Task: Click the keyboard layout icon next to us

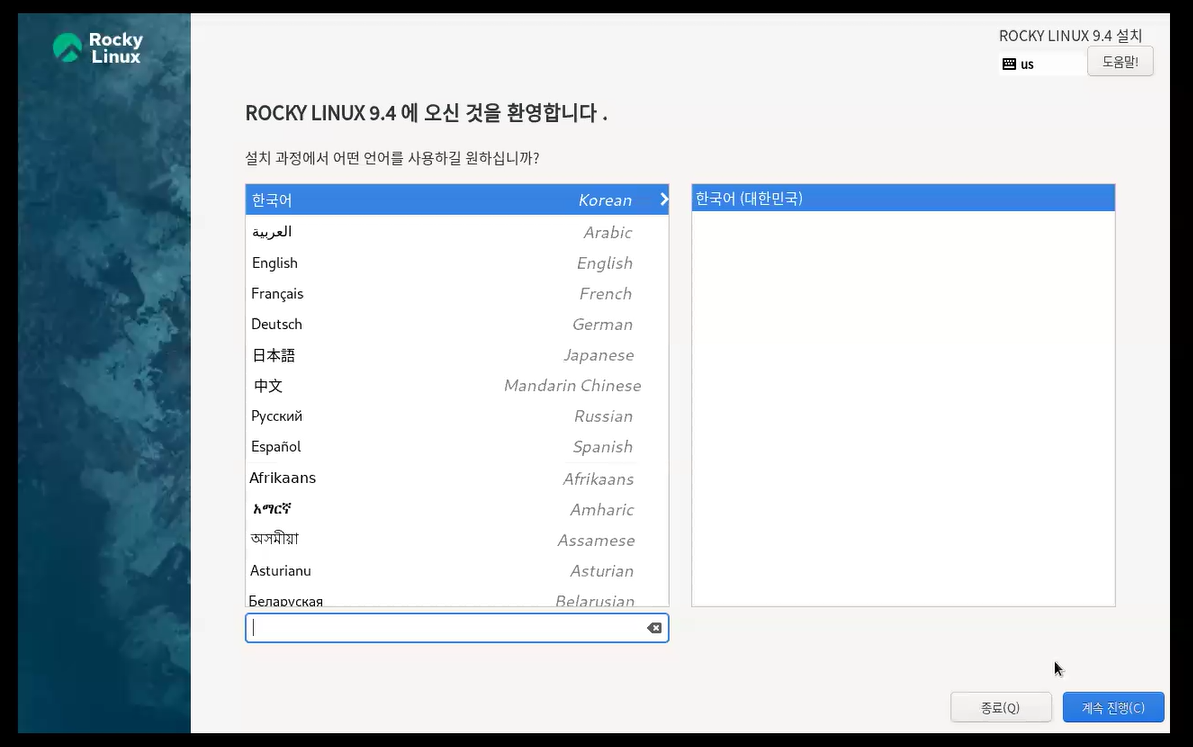Action: tap(1009, 64)
